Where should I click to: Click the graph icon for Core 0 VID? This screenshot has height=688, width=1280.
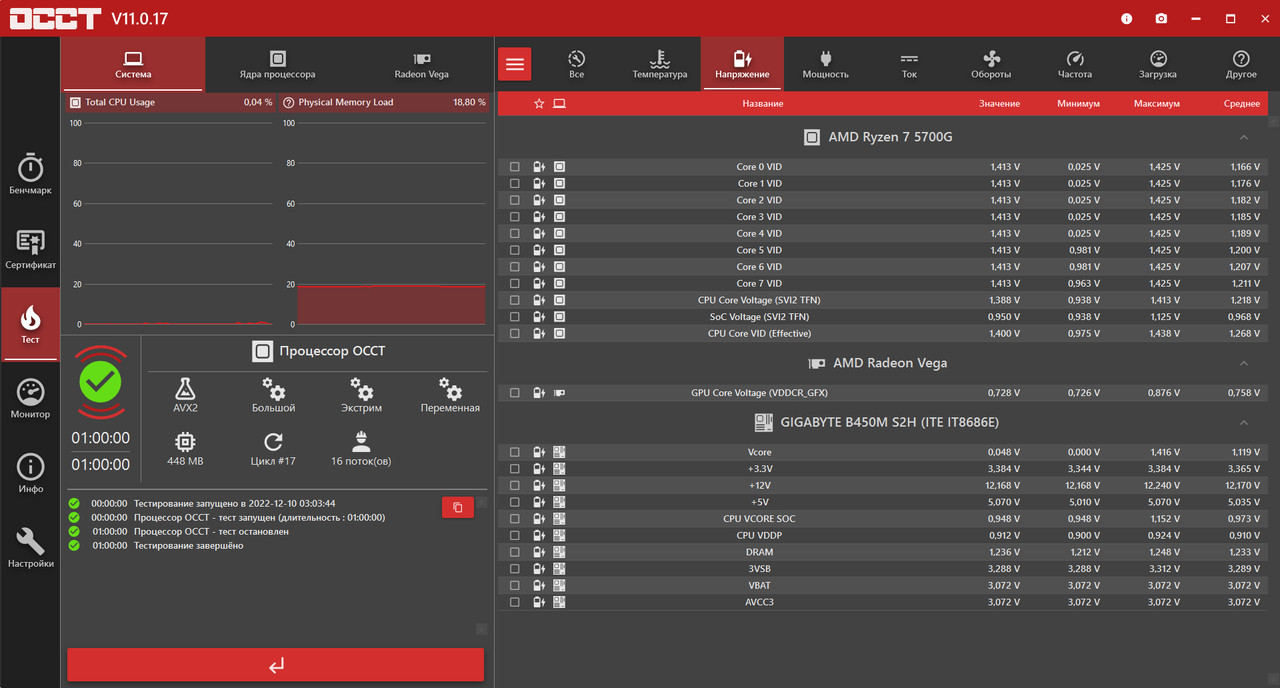539,167
